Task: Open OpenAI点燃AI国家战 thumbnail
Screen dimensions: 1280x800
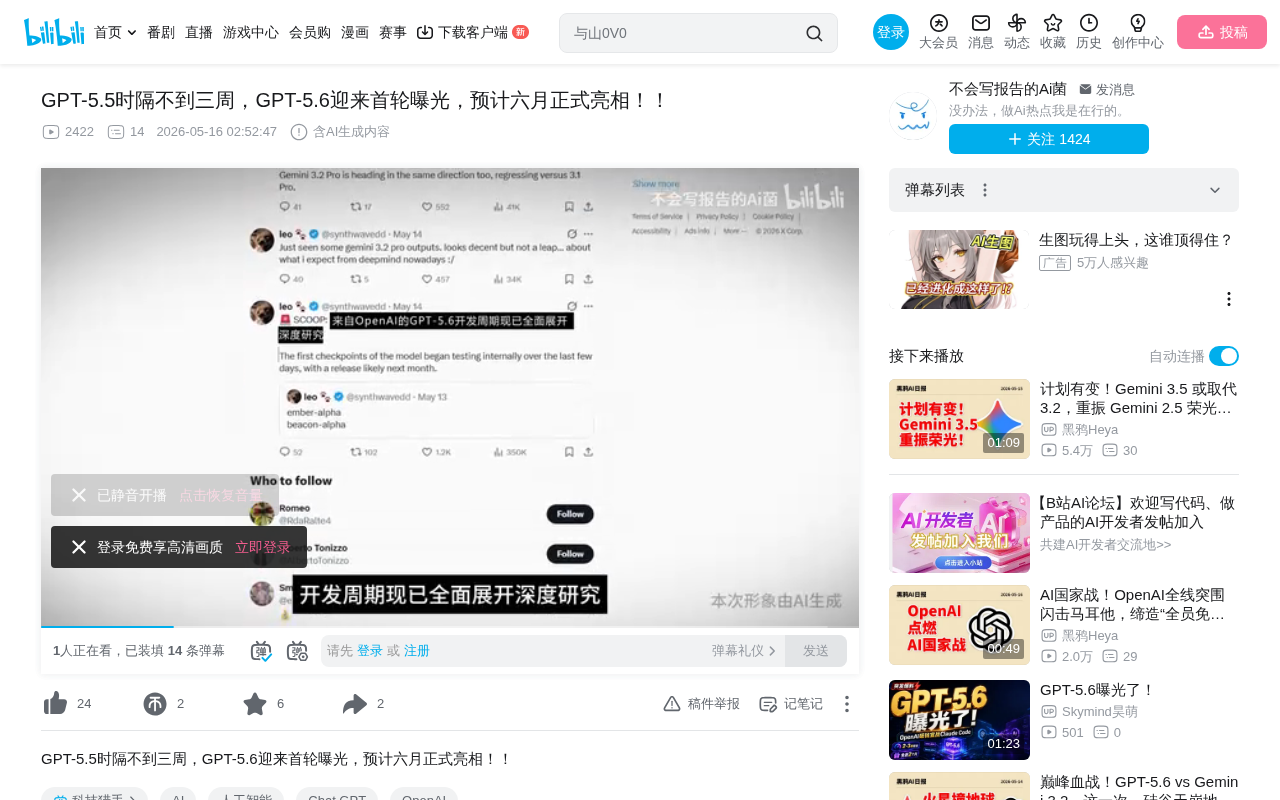Action: click(x=959, y=625)
